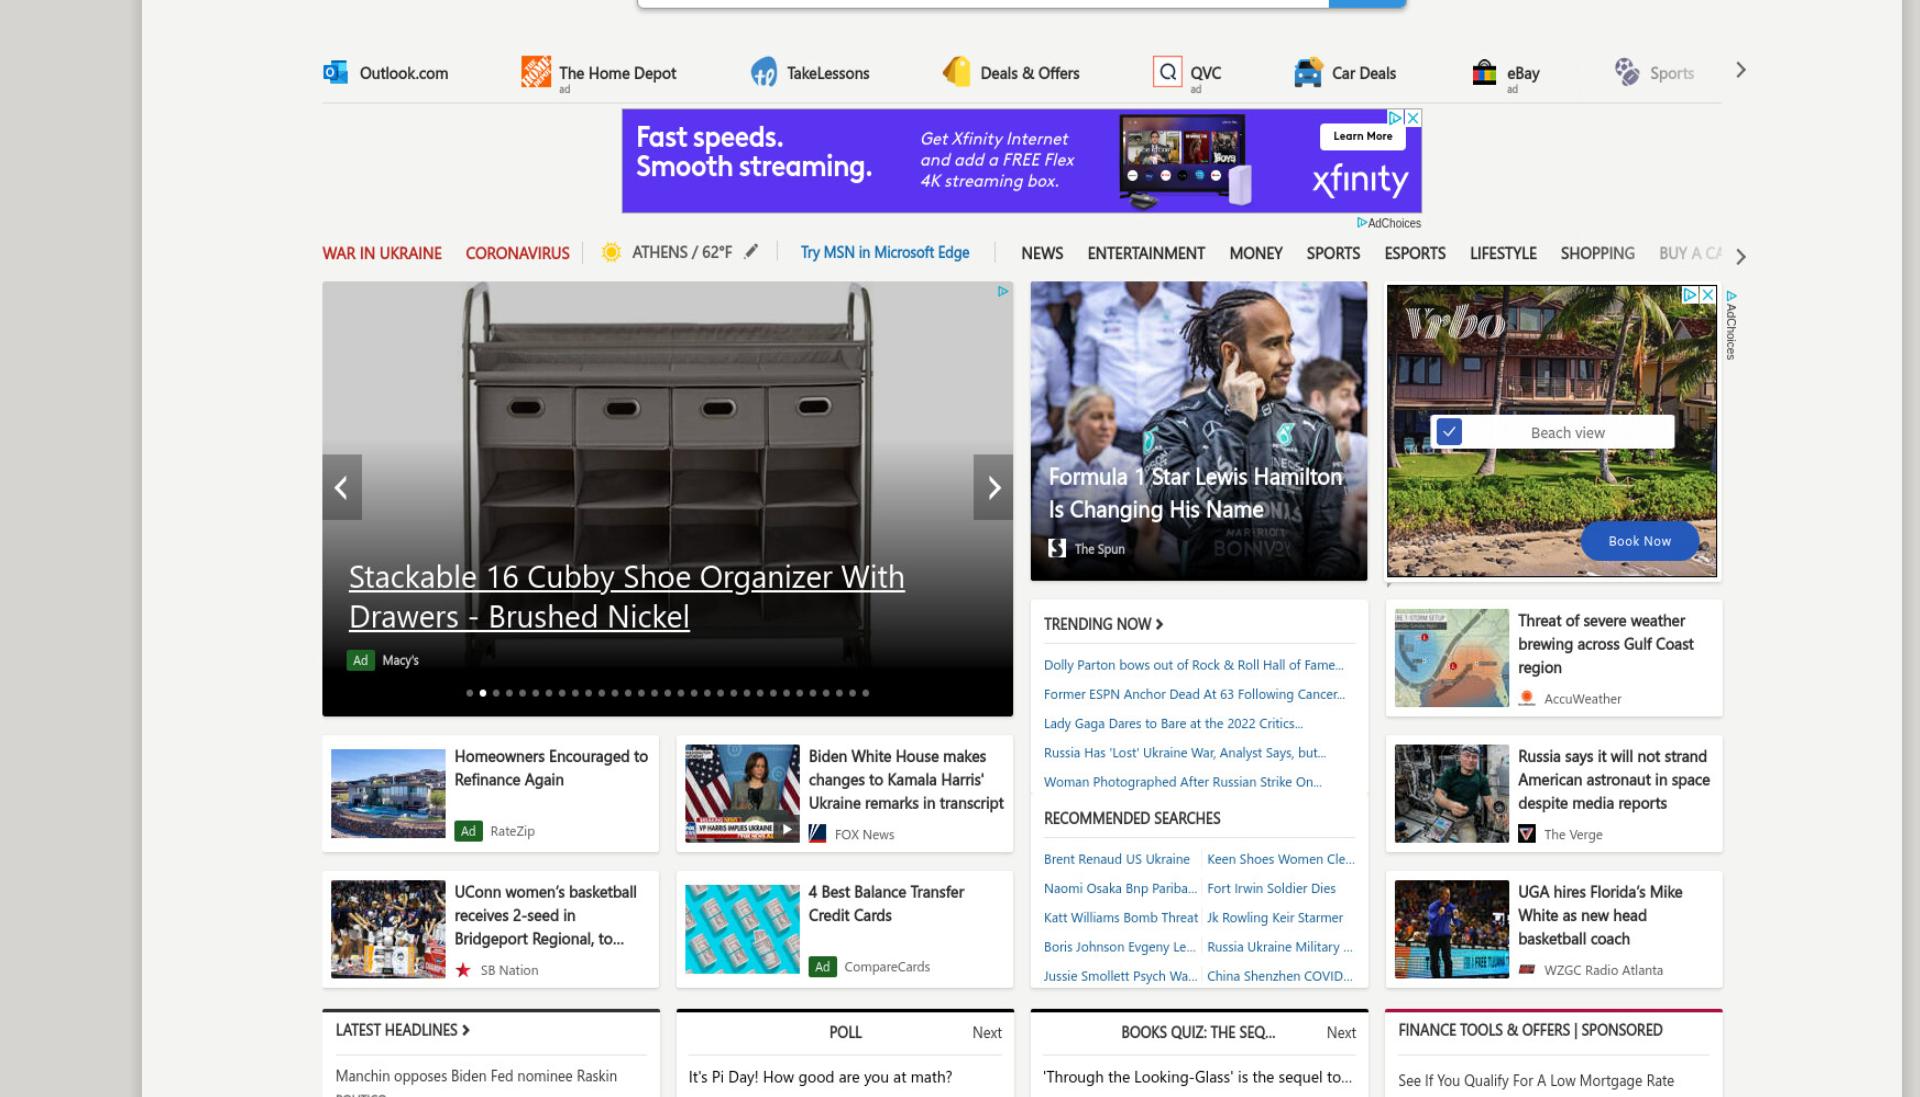Open the WAR IN UKRAINE section
This screenshot has width=1920, height=1097.
[382, 253]
